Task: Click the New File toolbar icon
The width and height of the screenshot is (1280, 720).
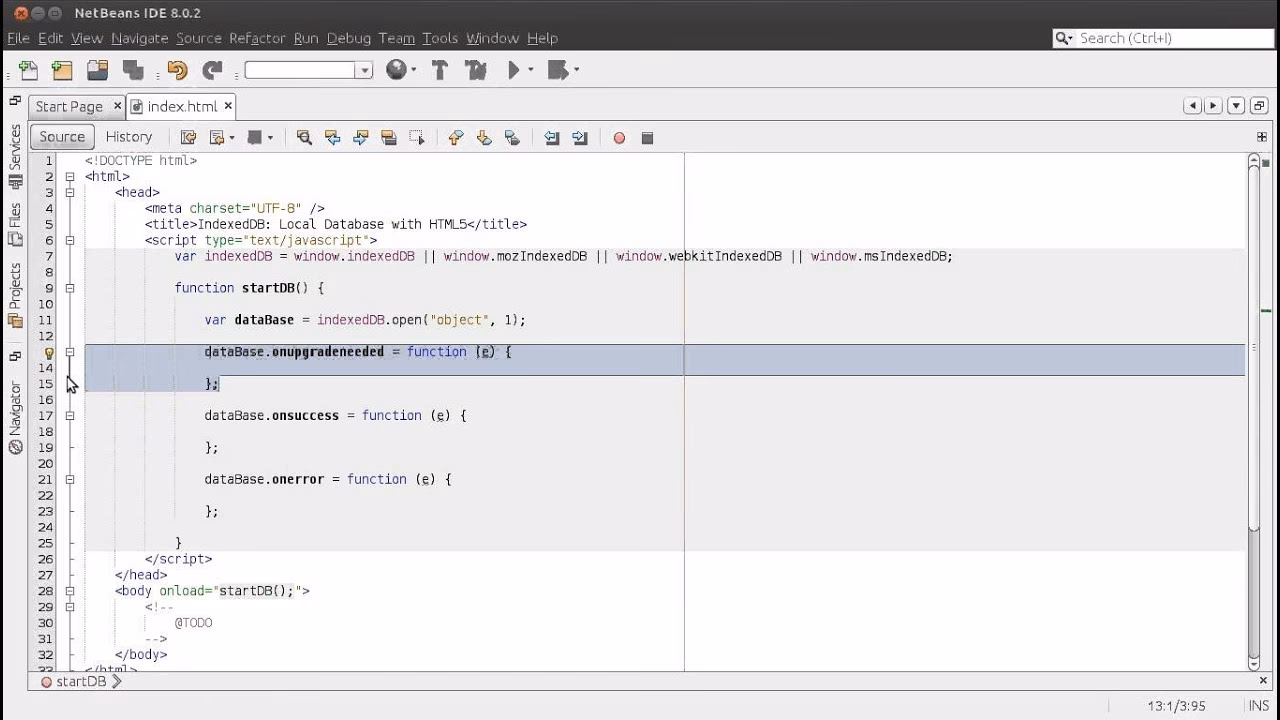Action: click(29, 70)
